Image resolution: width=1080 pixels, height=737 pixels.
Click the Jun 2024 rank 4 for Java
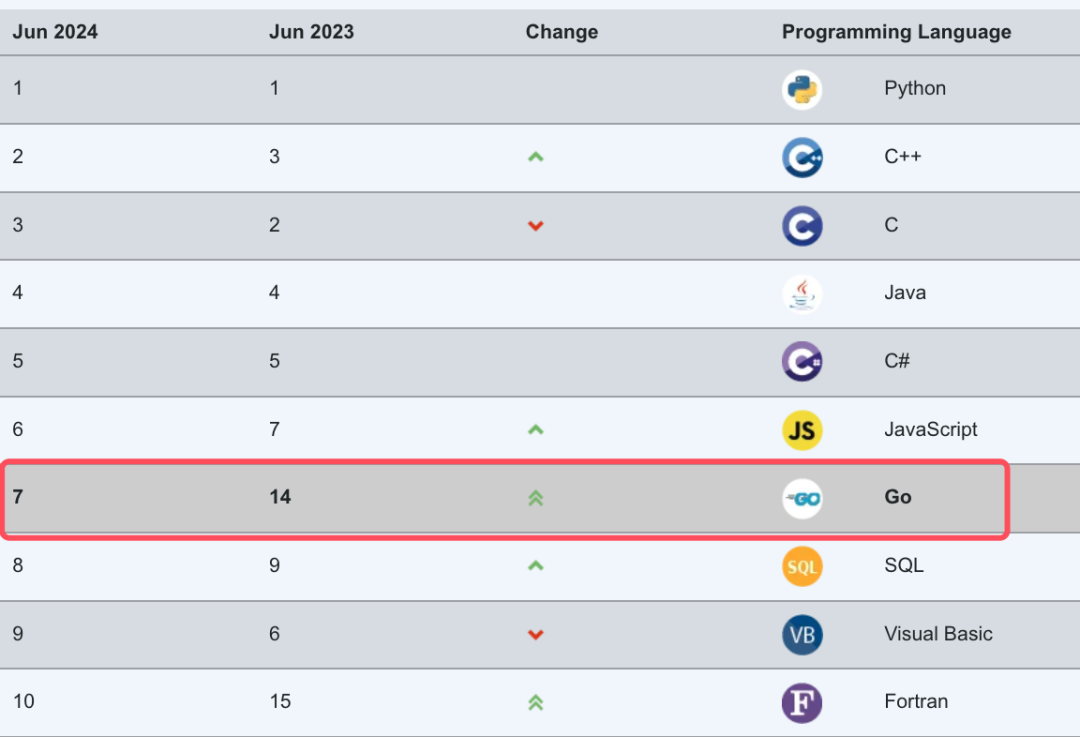pyautogui.click(x=18, y=293)
